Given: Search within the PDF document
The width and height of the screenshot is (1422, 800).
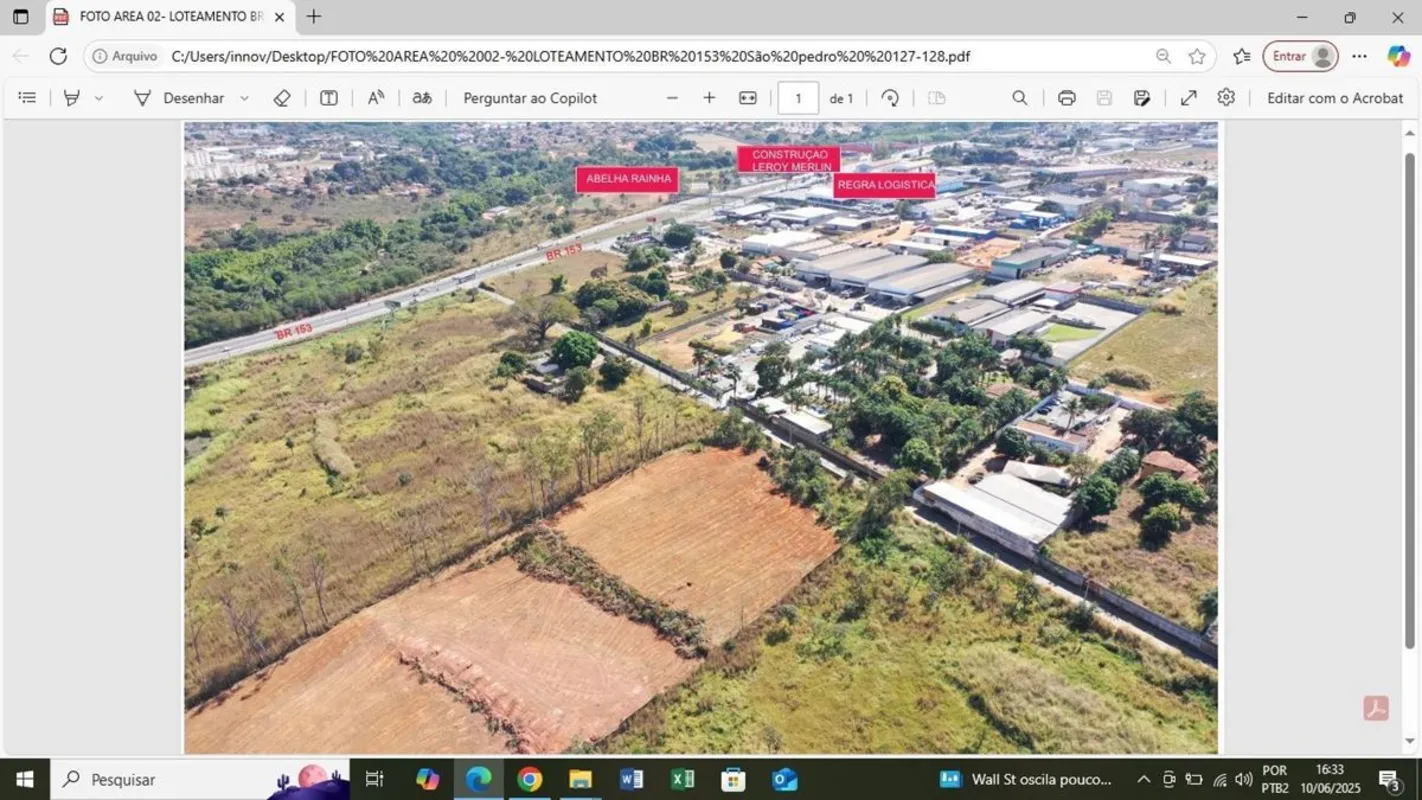Looking at the screenshot, I should point(1019,98).
